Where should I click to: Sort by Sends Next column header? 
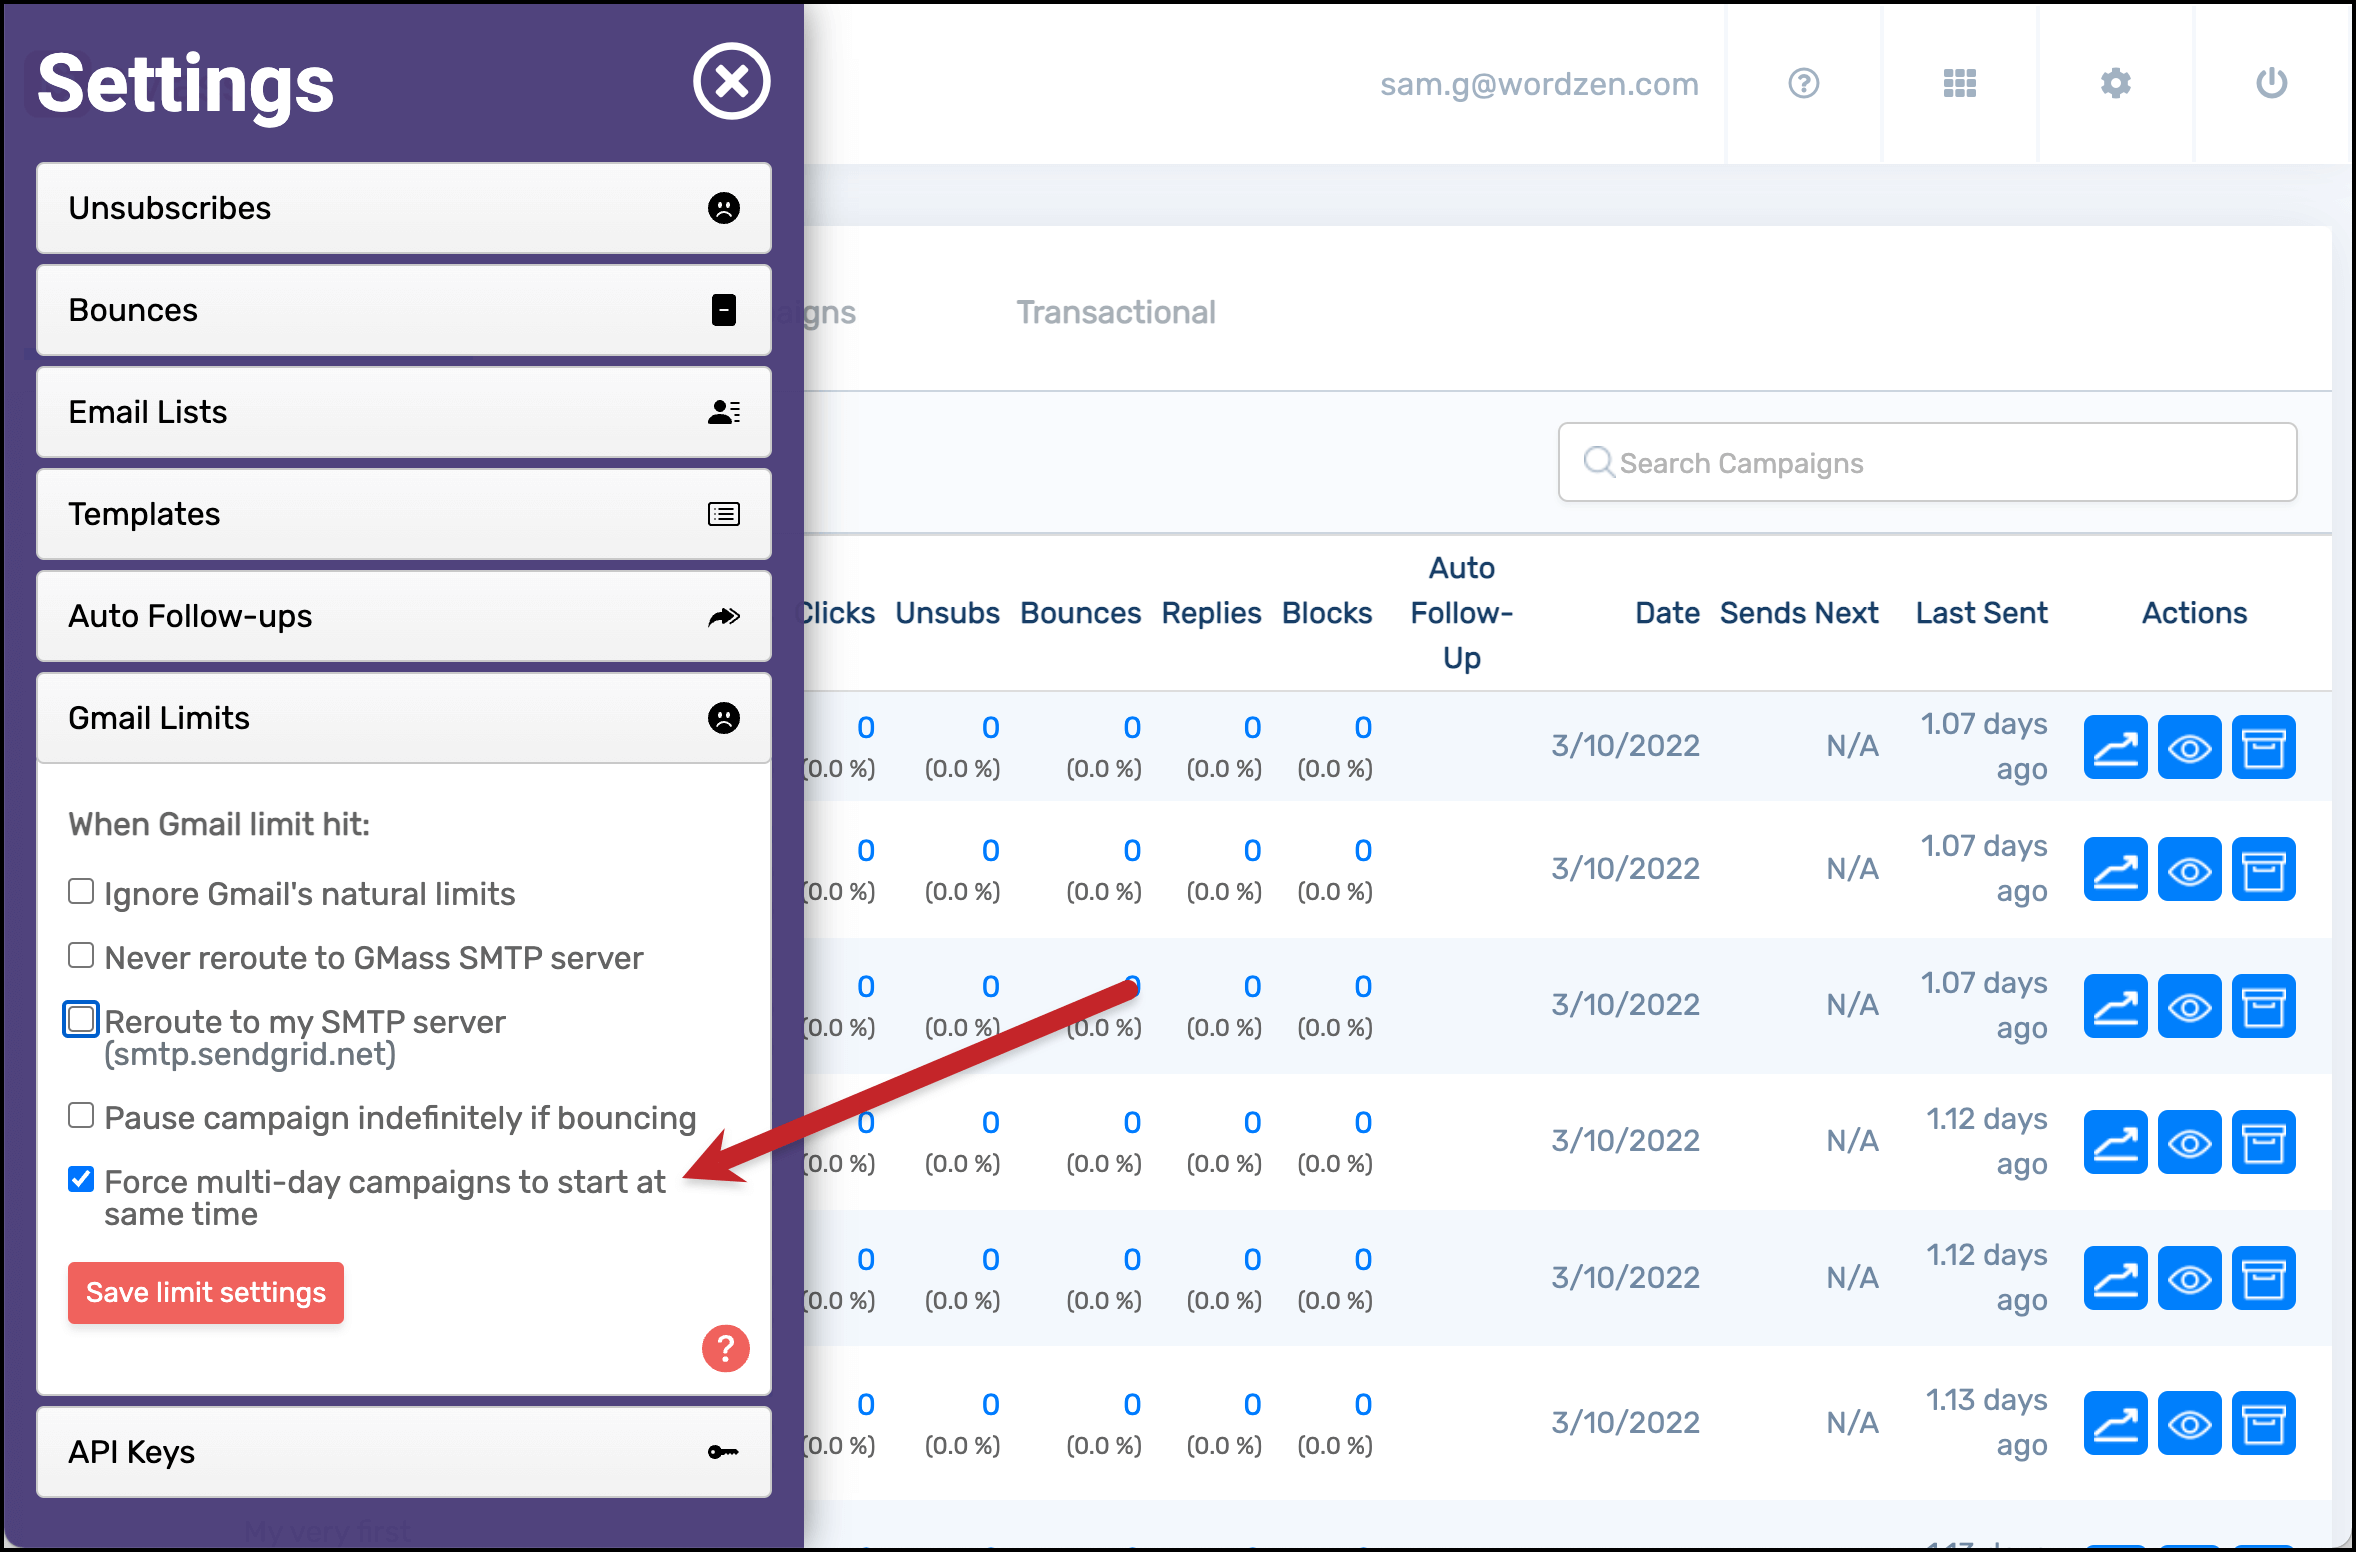[x=1799, y=613]
